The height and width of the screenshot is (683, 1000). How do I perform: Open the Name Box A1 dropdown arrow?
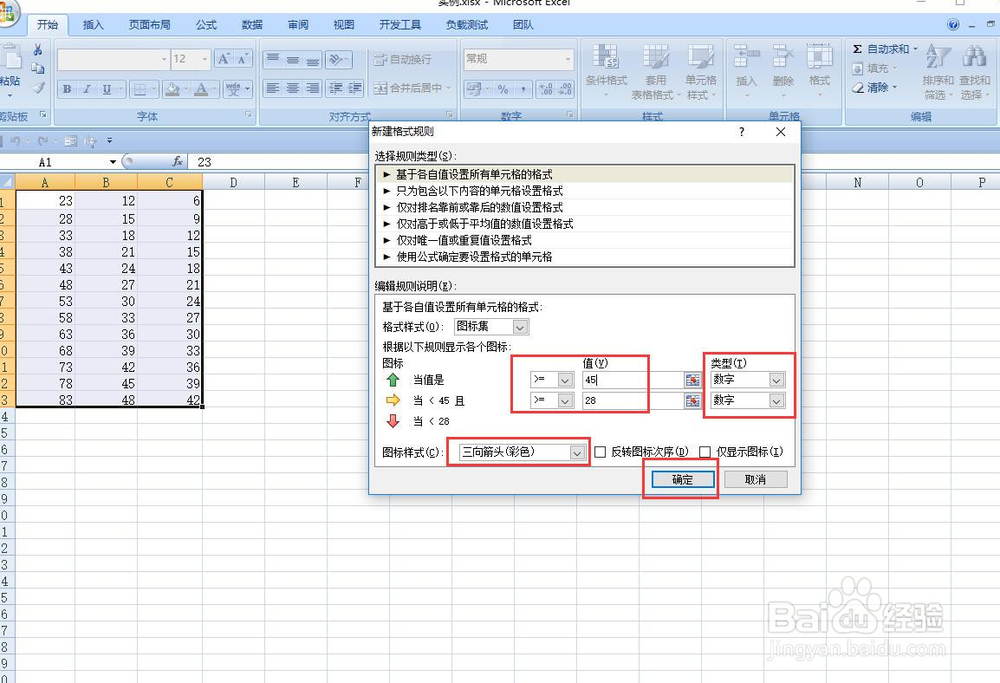click(113, 162)
